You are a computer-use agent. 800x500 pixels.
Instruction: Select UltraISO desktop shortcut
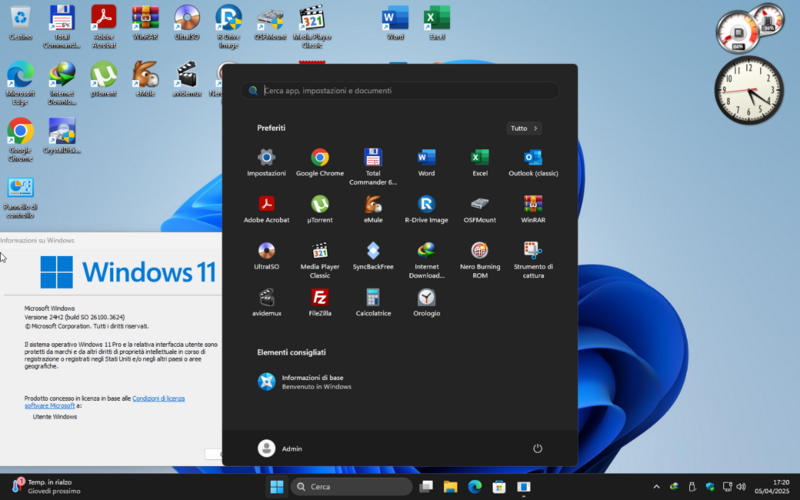point(187,23)
